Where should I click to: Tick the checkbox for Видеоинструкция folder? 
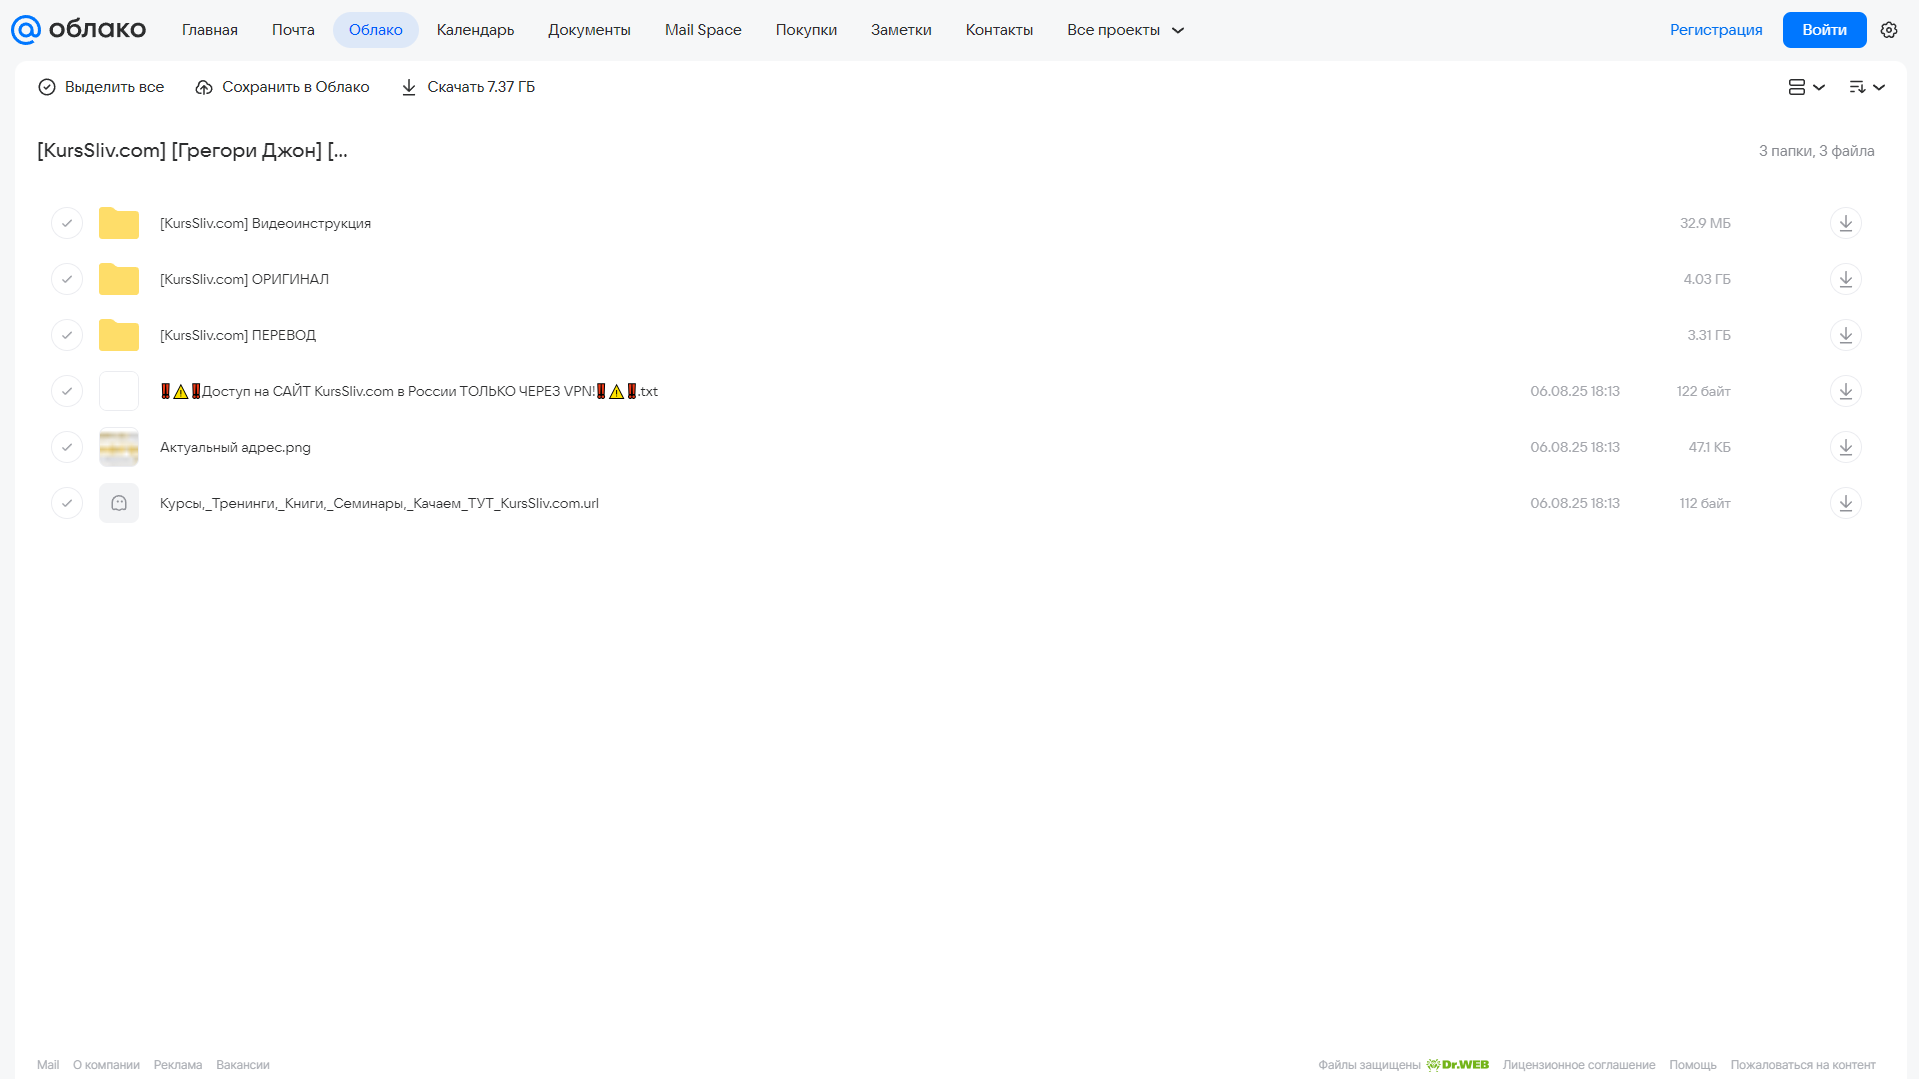[x=67, y=223]
